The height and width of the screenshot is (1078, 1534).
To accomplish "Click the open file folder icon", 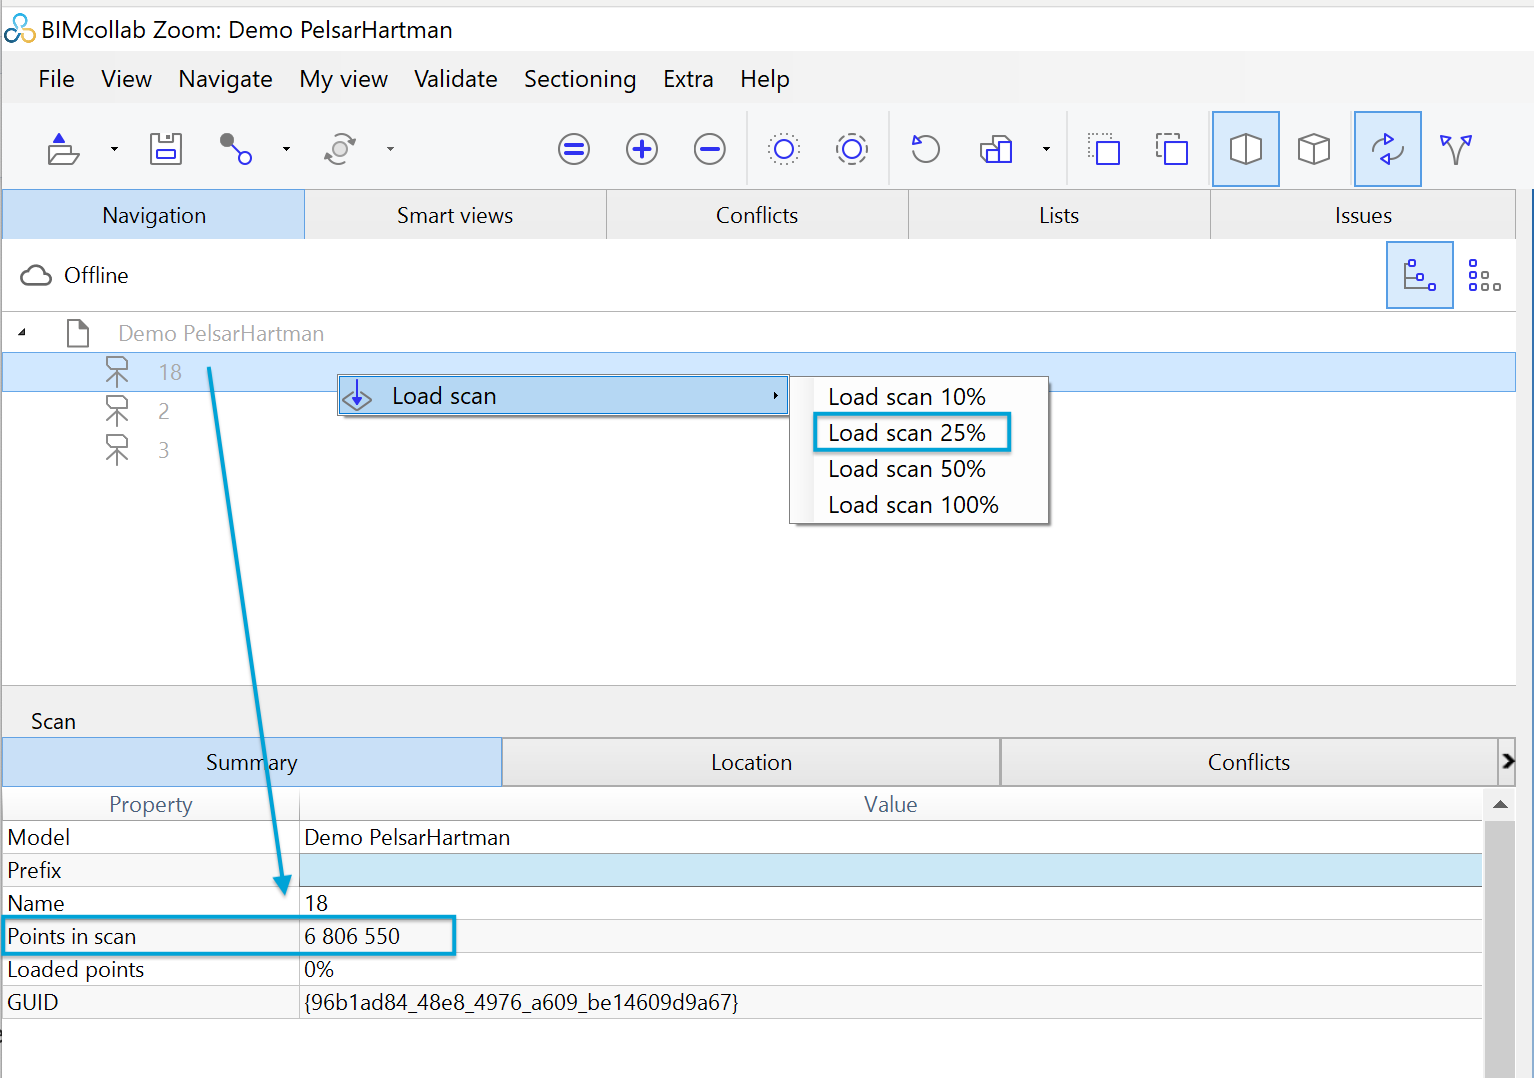I will (63, 149).
